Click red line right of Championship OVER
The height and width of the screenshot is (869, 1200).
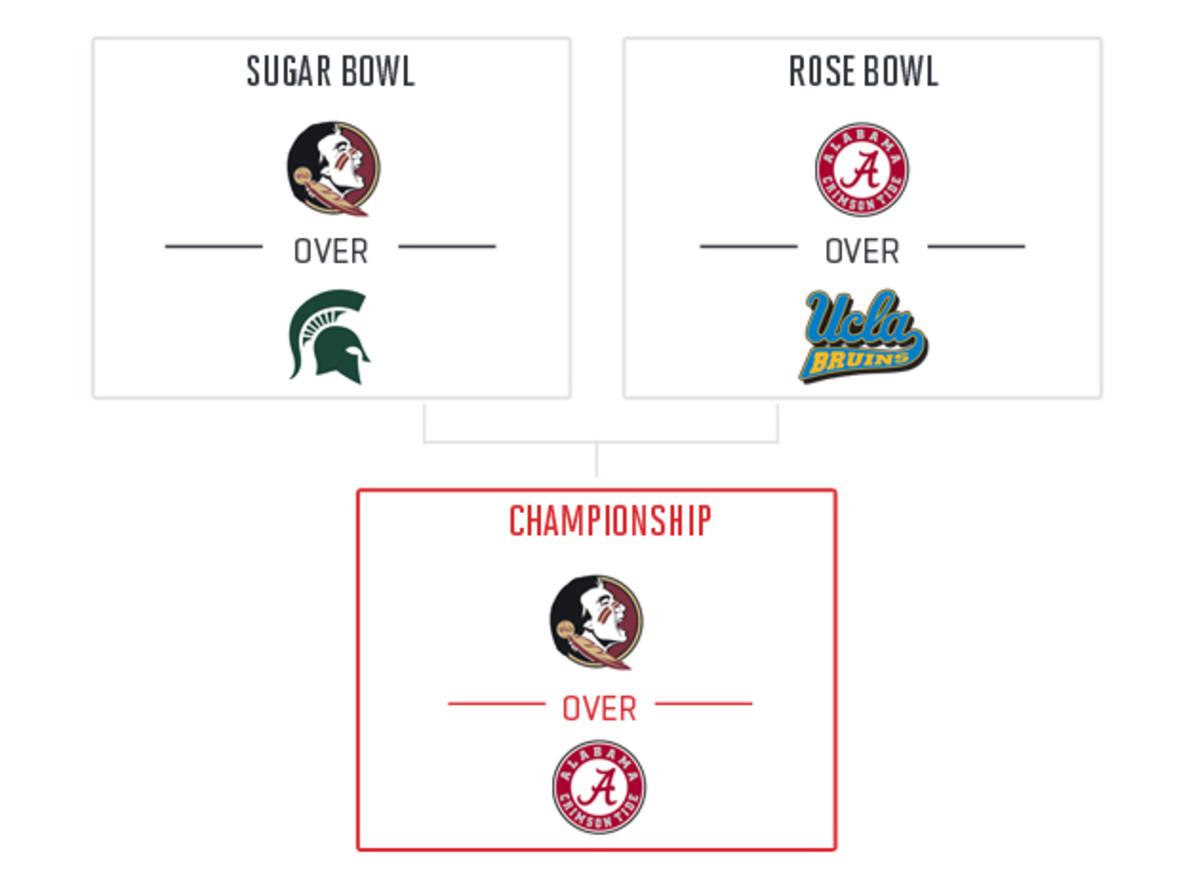pyautogui.click(x=703, y=704)
